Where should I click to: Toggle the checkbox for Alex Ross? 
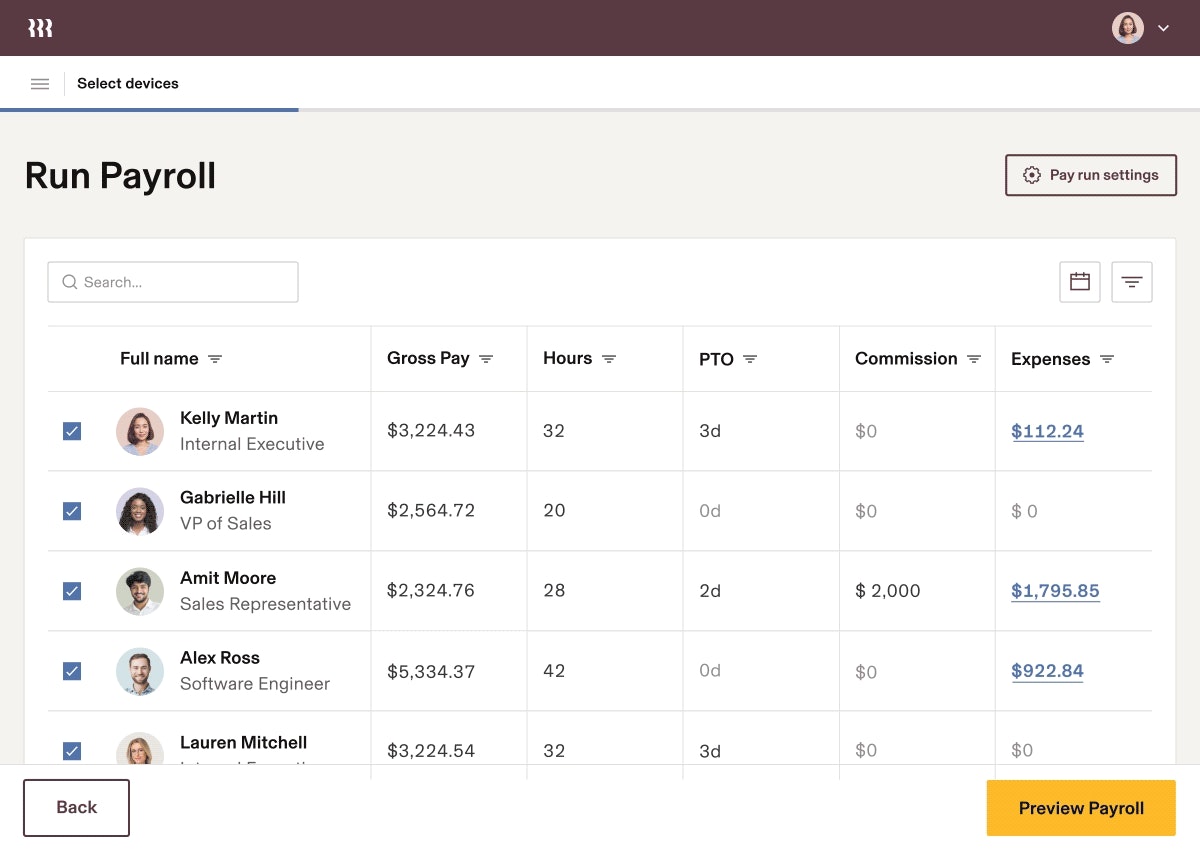point(72,671)
